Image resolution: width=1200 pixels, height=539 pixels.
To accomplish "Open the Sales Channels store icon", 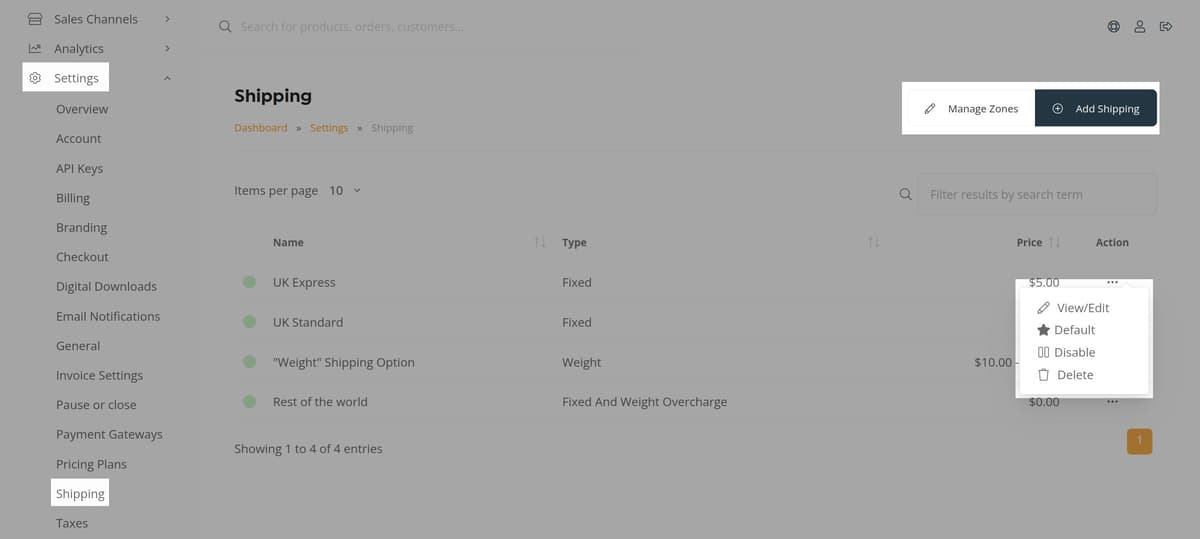I will click(x=35, y=19).
